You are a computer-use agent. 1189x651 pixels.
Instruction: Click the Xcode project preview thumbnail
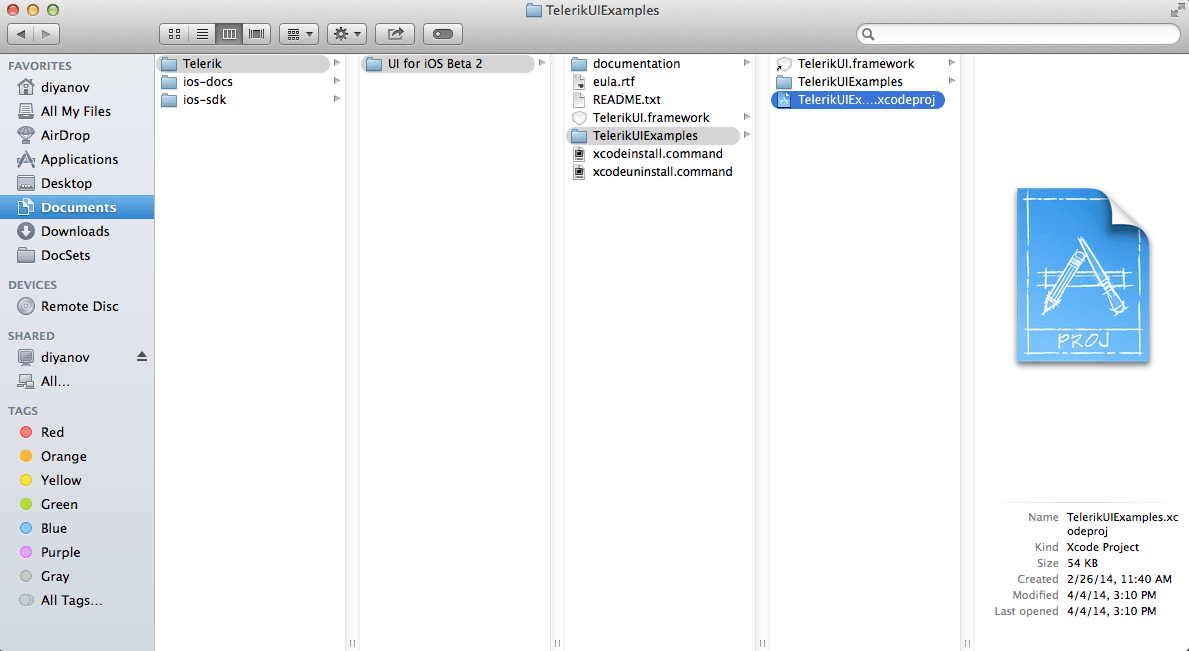[x=1083, y=275]
